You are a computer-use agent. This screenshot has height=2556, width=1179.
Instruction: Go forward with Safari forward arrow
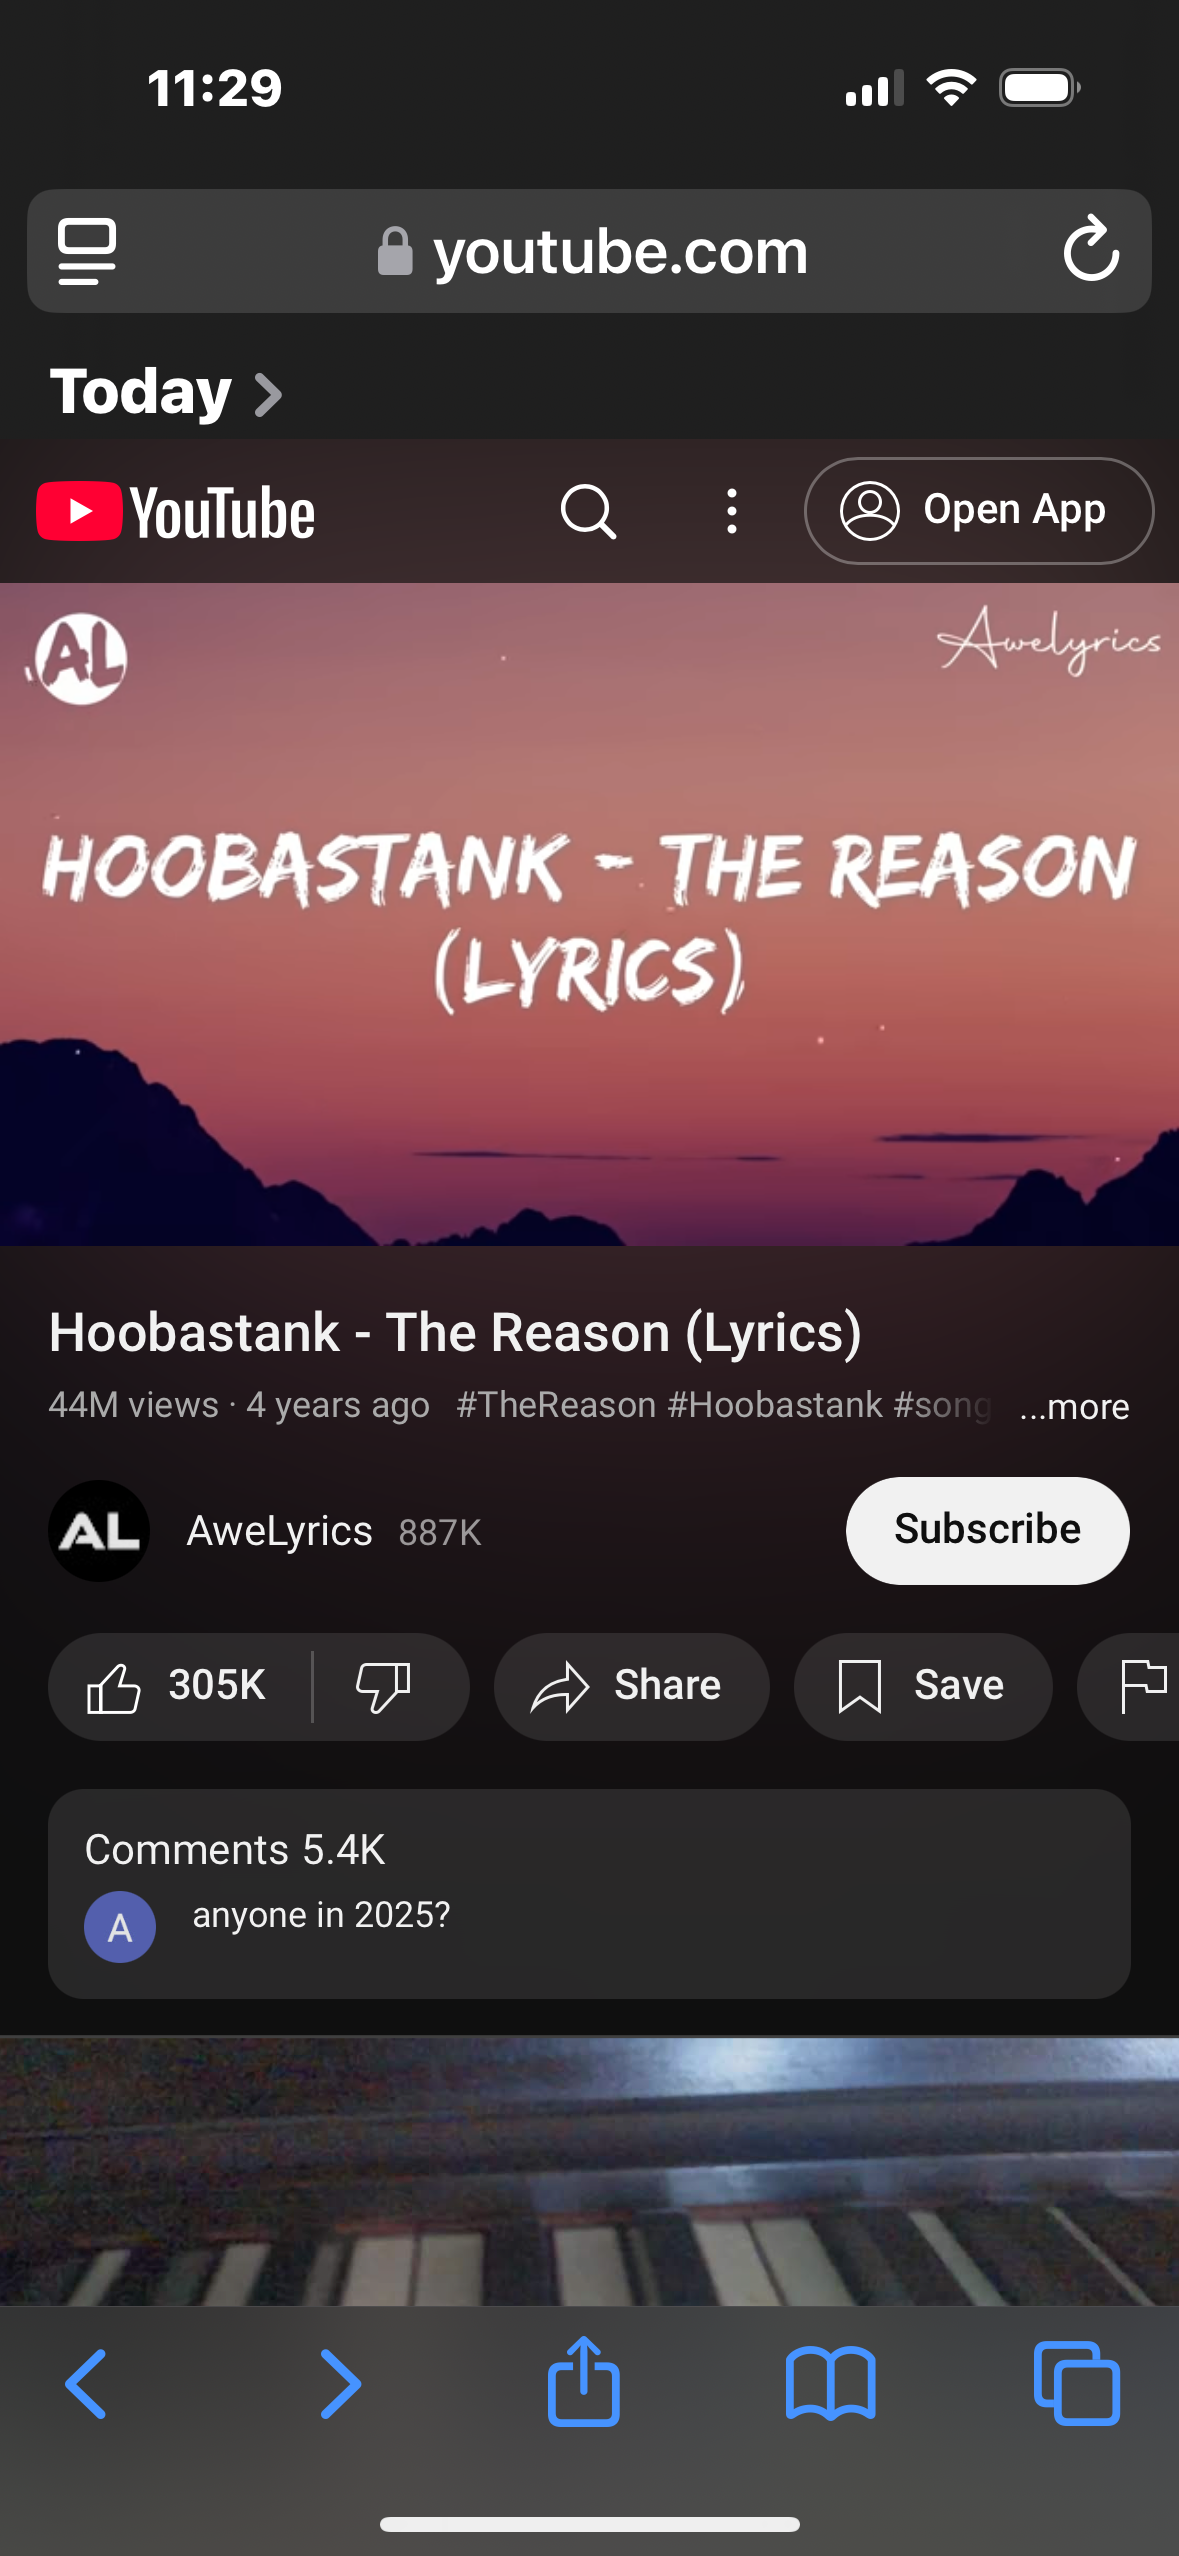point(340,2384)
